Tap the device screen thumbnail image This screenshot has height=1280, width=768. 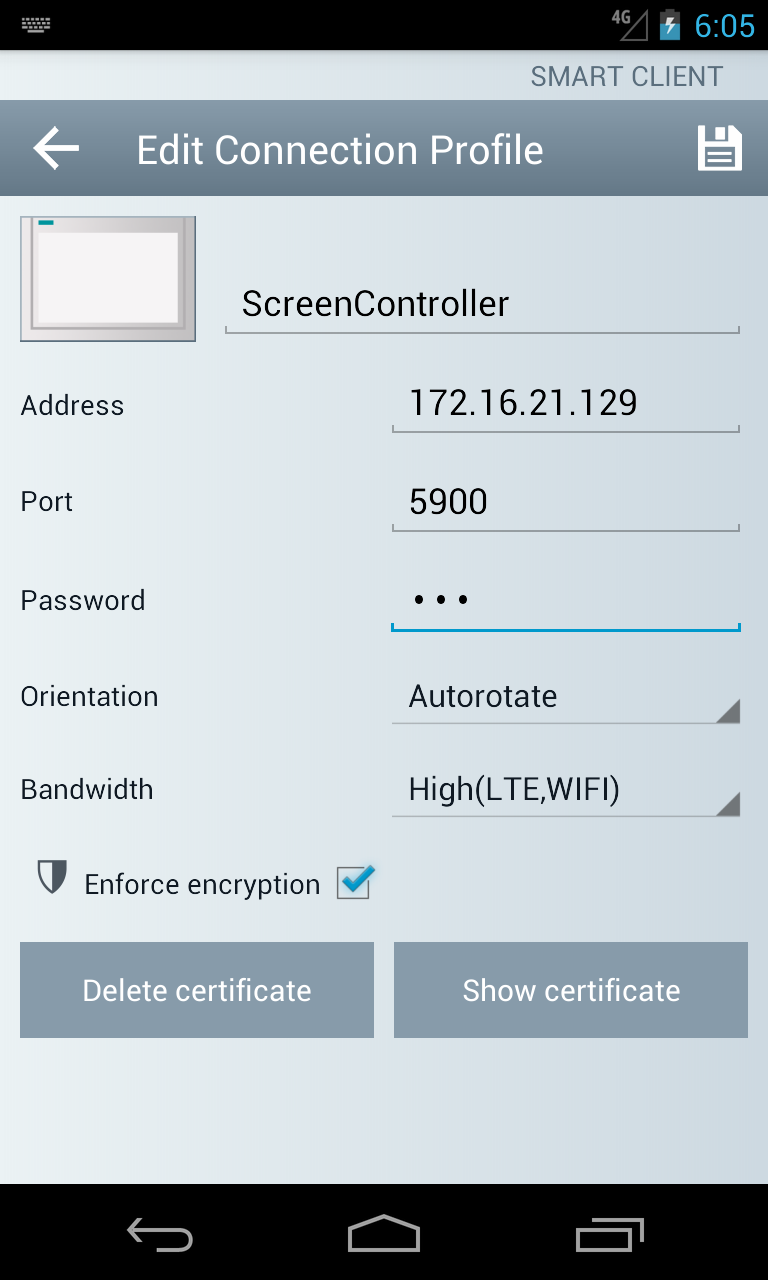(108, 279)
